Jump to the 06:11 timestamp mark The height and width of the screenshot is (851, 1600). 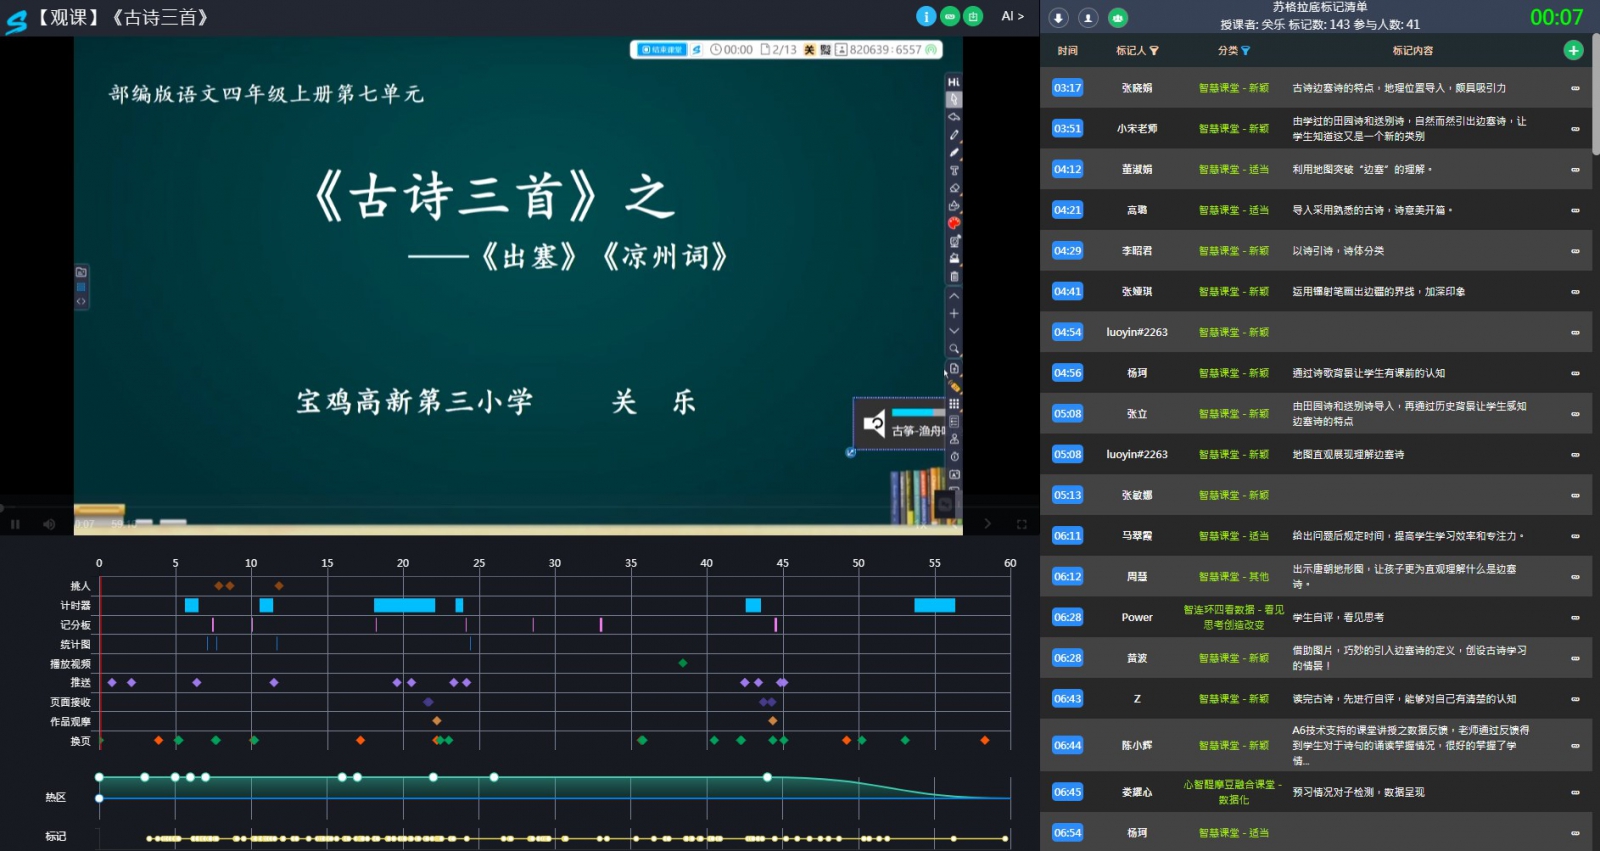point(1067,536)
